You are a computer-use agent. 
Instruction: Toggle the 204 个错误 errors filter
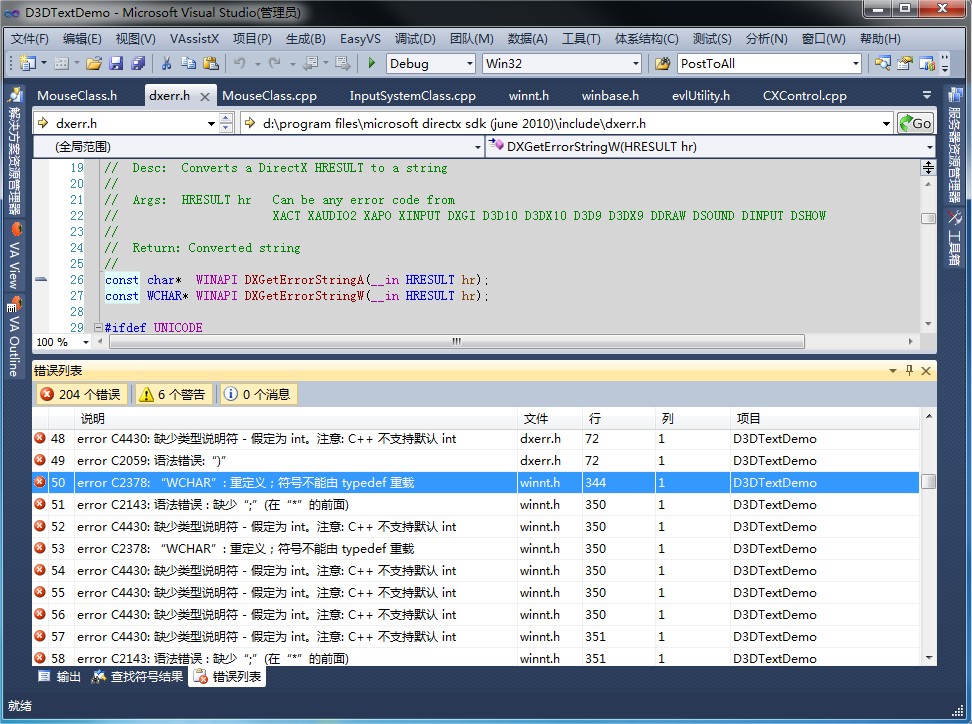point(81,394)
